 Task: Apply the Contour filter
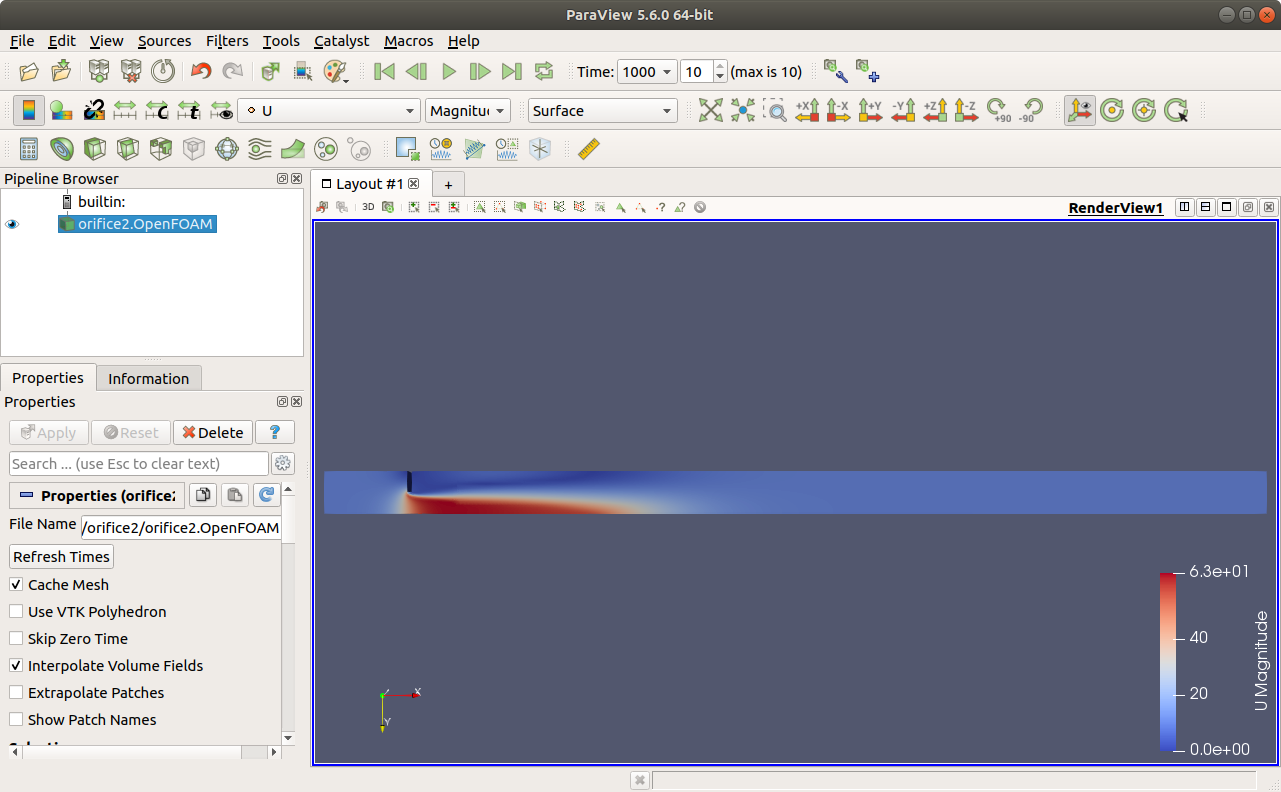coord(62,149)
